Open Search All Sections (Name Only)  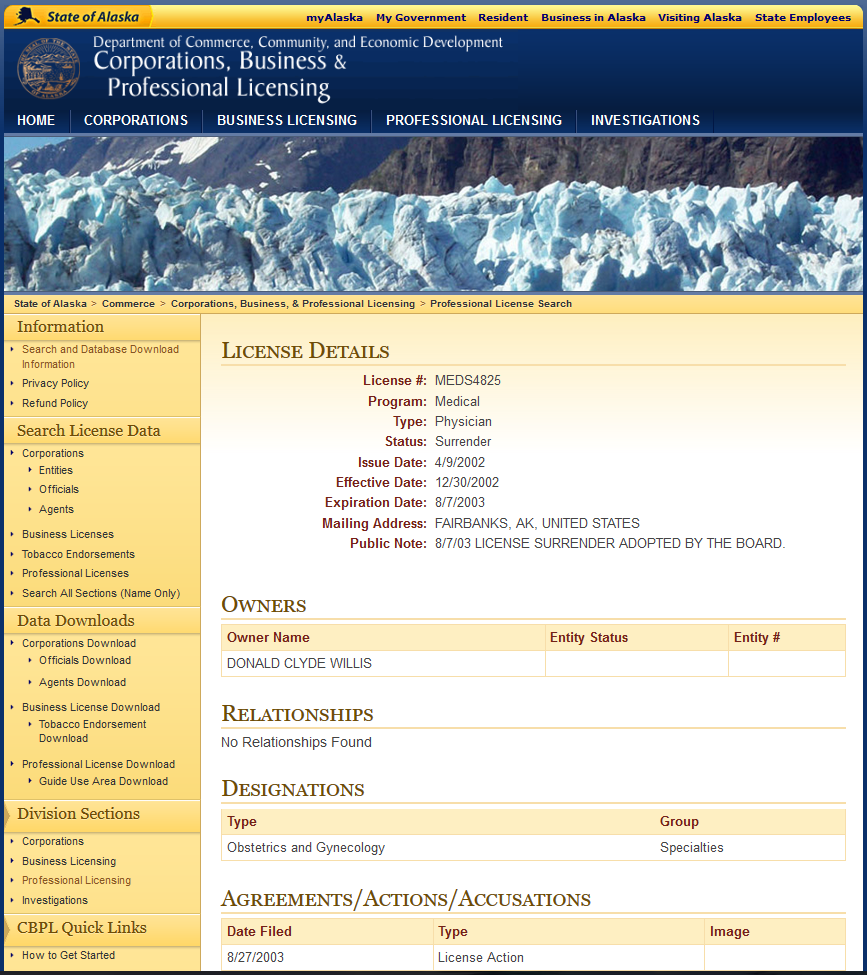[101, 592]
